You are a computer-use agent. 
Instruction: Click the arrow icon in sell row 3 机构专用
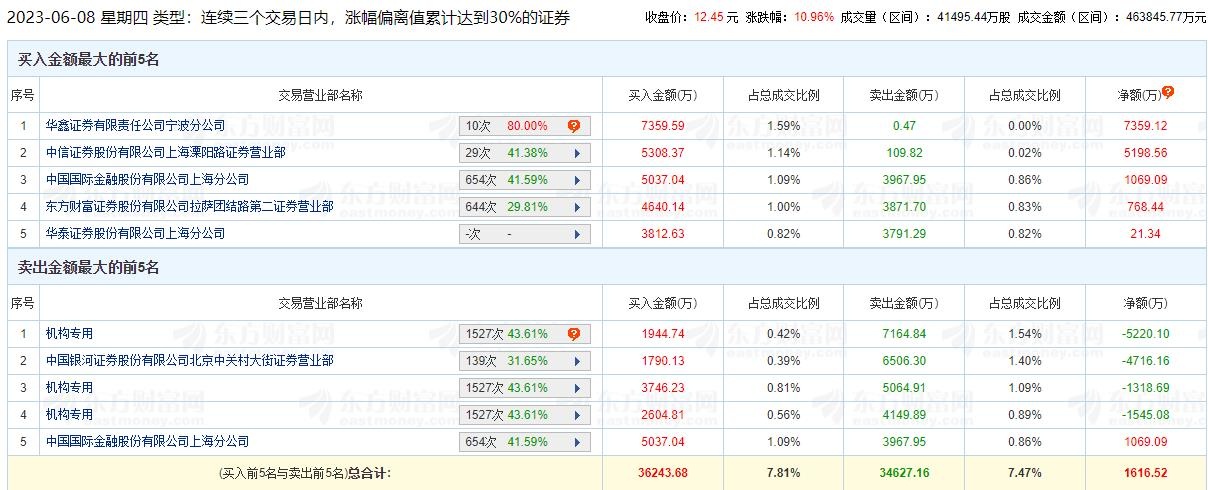577,388
